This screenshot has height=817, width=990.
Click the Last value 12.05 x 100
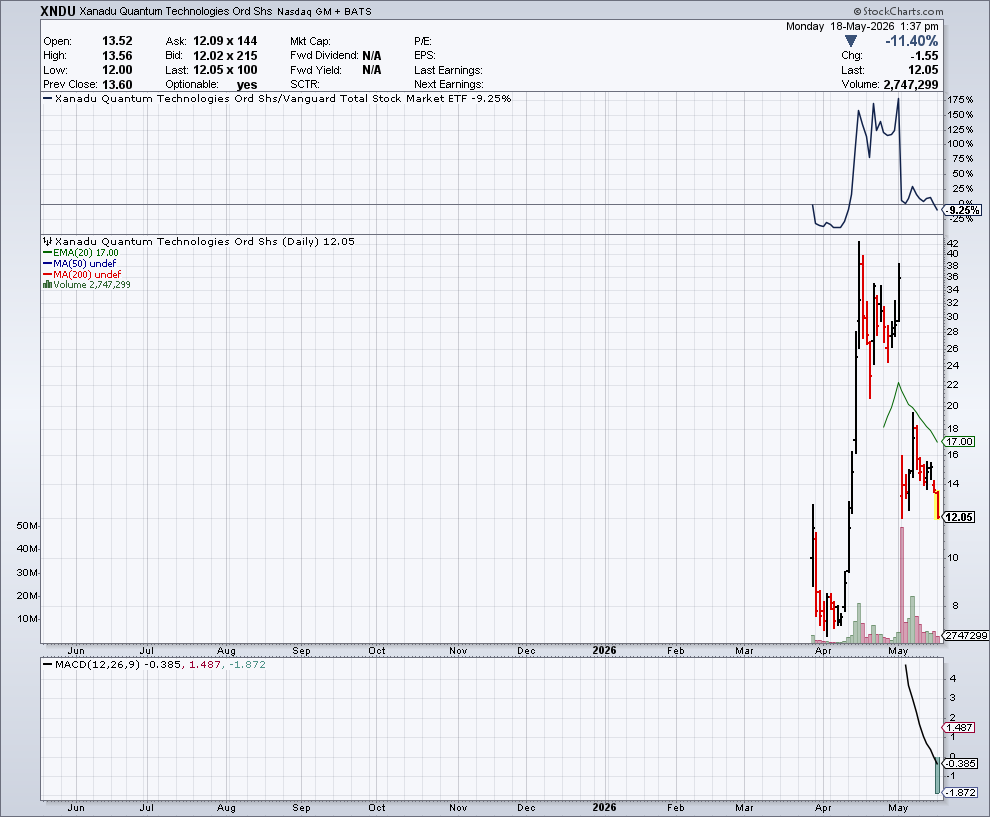coord(225,70)
